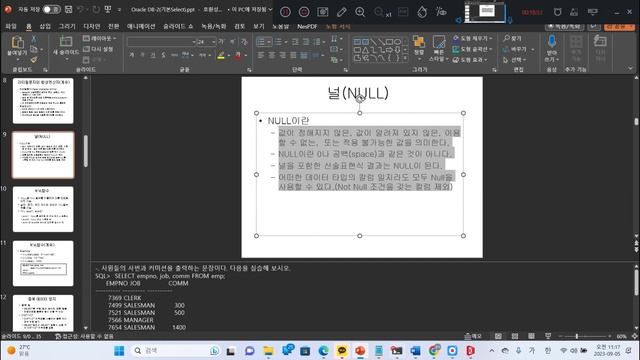Click the orange Share button
Image resolution: width=640 pixels, height=360 pixels.
[619, 27]
